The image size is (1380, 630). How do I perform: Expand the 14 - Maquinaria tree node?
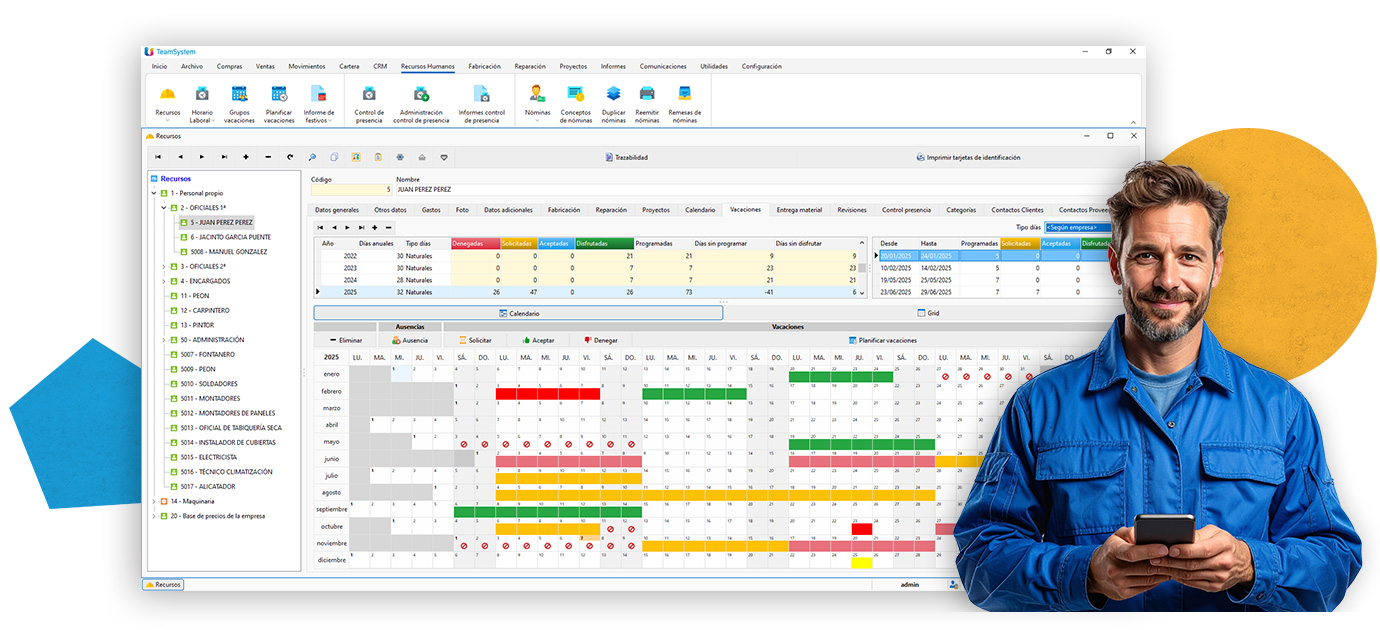pos(154,501)
